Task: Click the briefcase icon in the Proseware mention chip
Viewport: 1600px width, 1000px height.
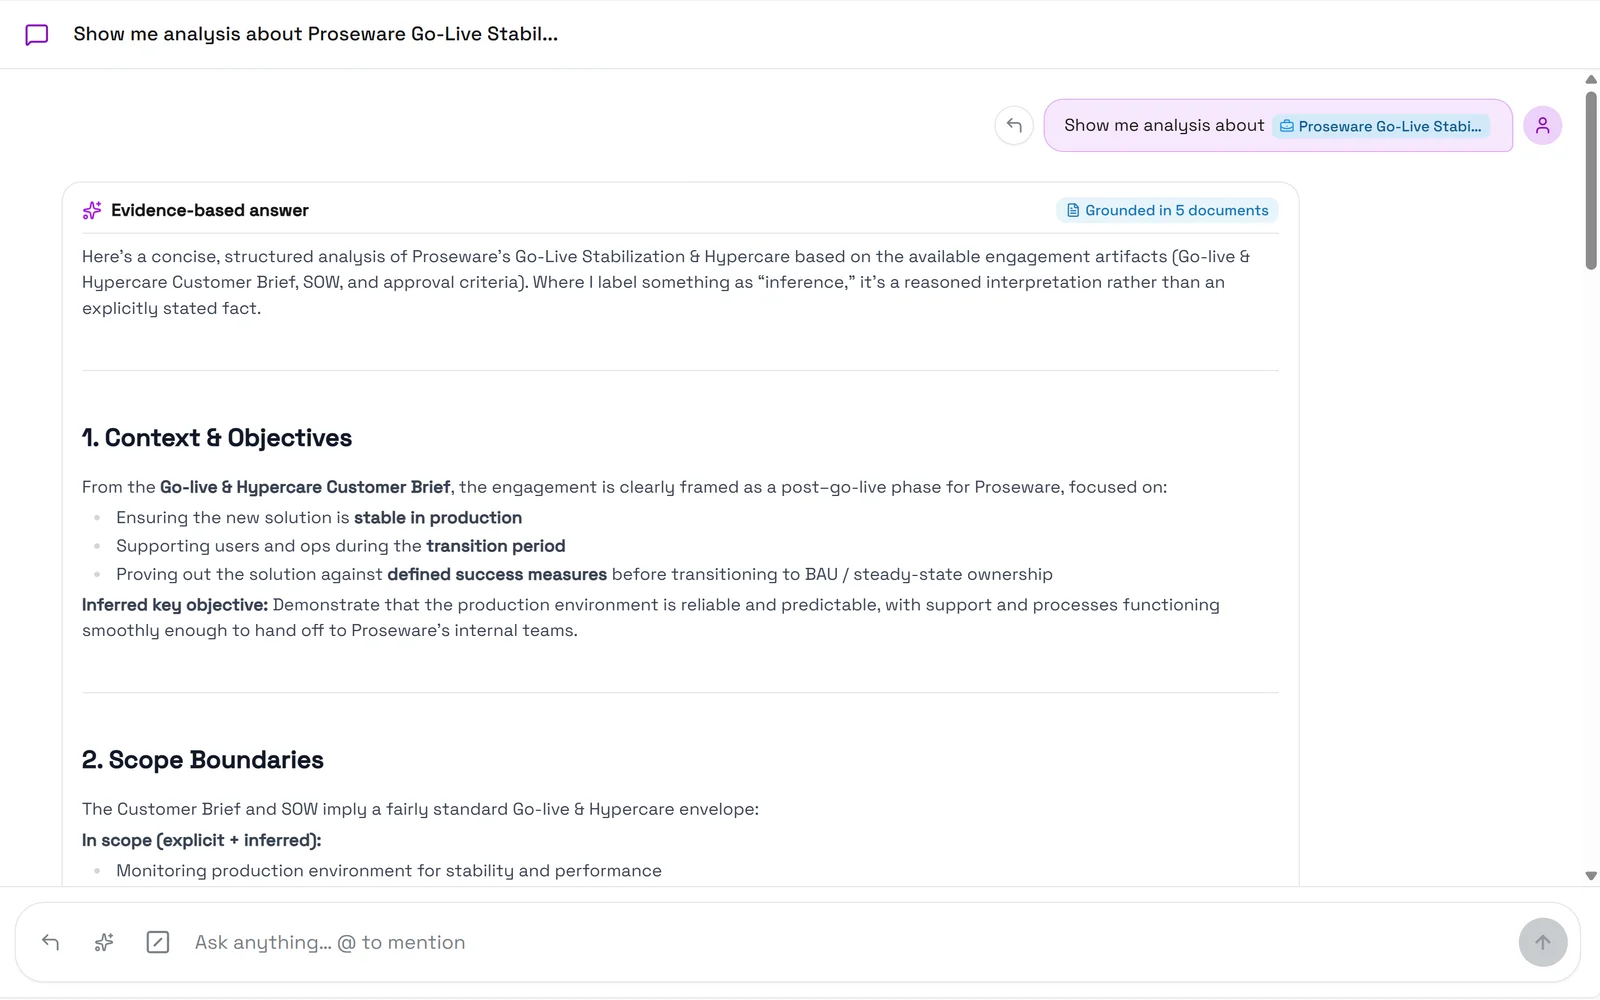Action: [1287, 126]
